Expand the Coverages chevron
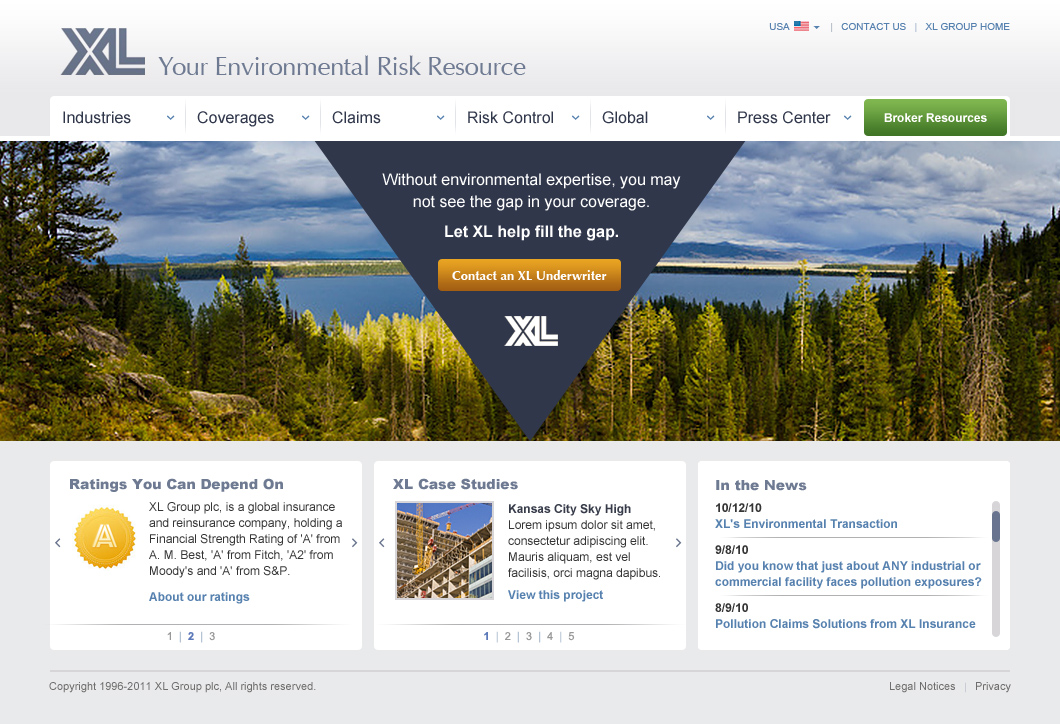Viewport: 1060px width, 724px height. point(306,118)
